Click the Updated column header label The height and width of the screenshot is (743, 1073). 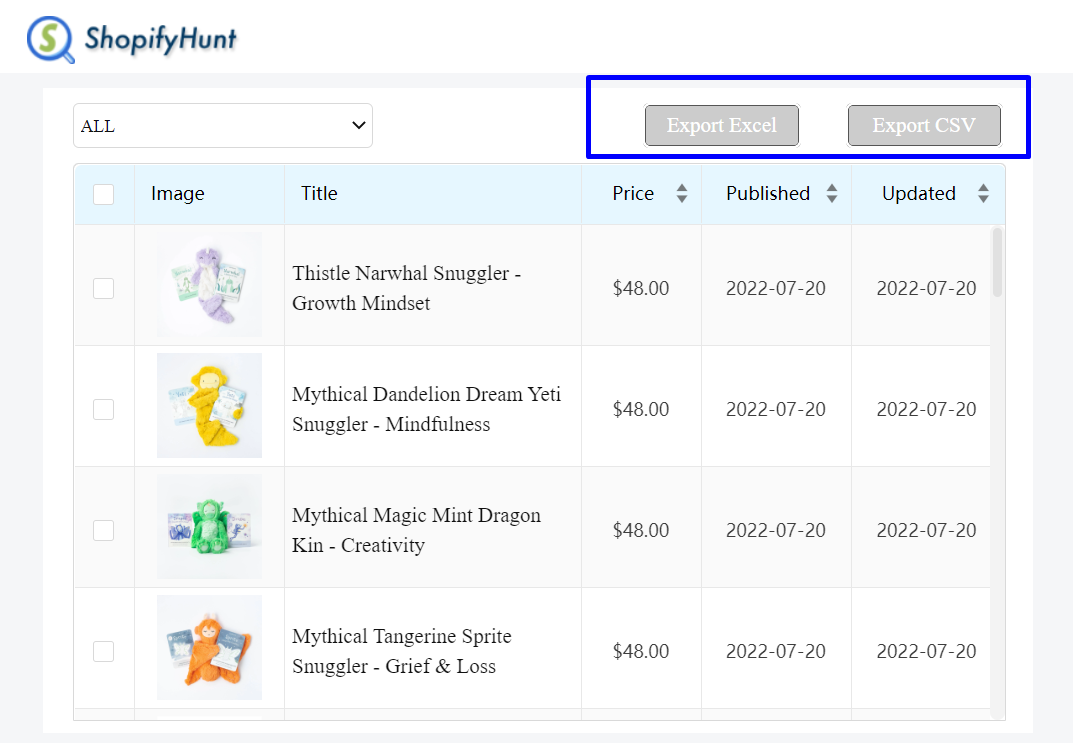coord(919,194)
